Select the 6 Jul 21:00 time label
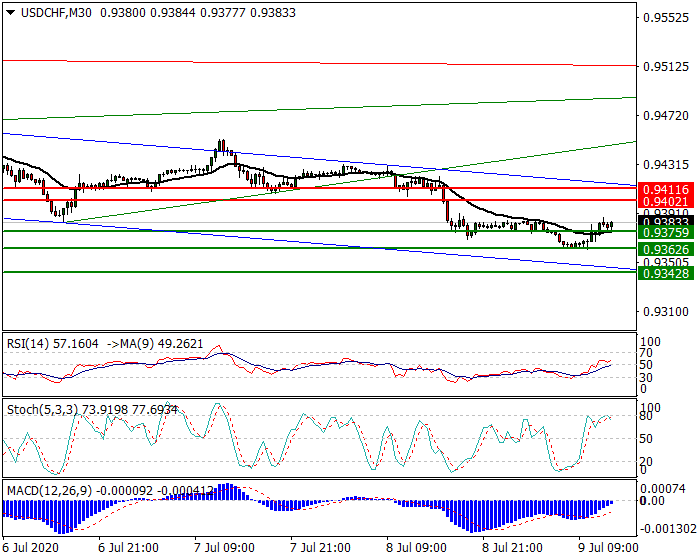This screenshot has width=700, height=560. [x=128, y=548]
